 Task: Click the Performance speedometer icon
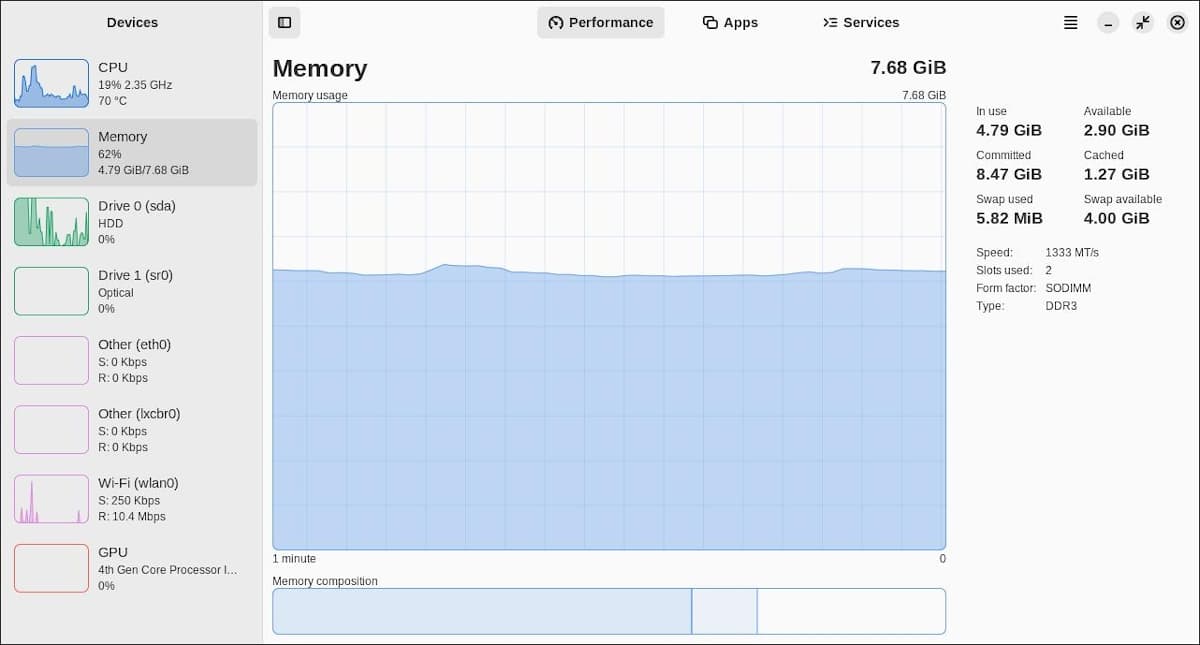(x=556, y=22)
